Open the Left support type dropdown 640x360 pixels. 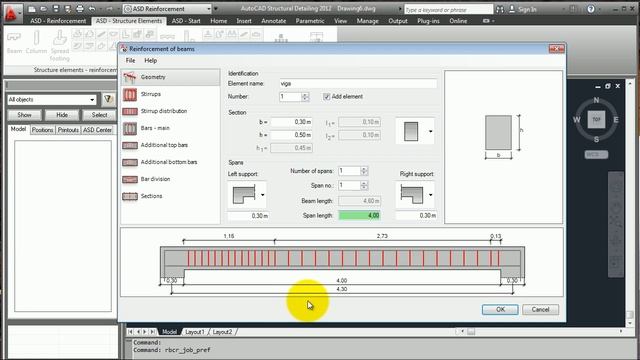coord(262,195)
